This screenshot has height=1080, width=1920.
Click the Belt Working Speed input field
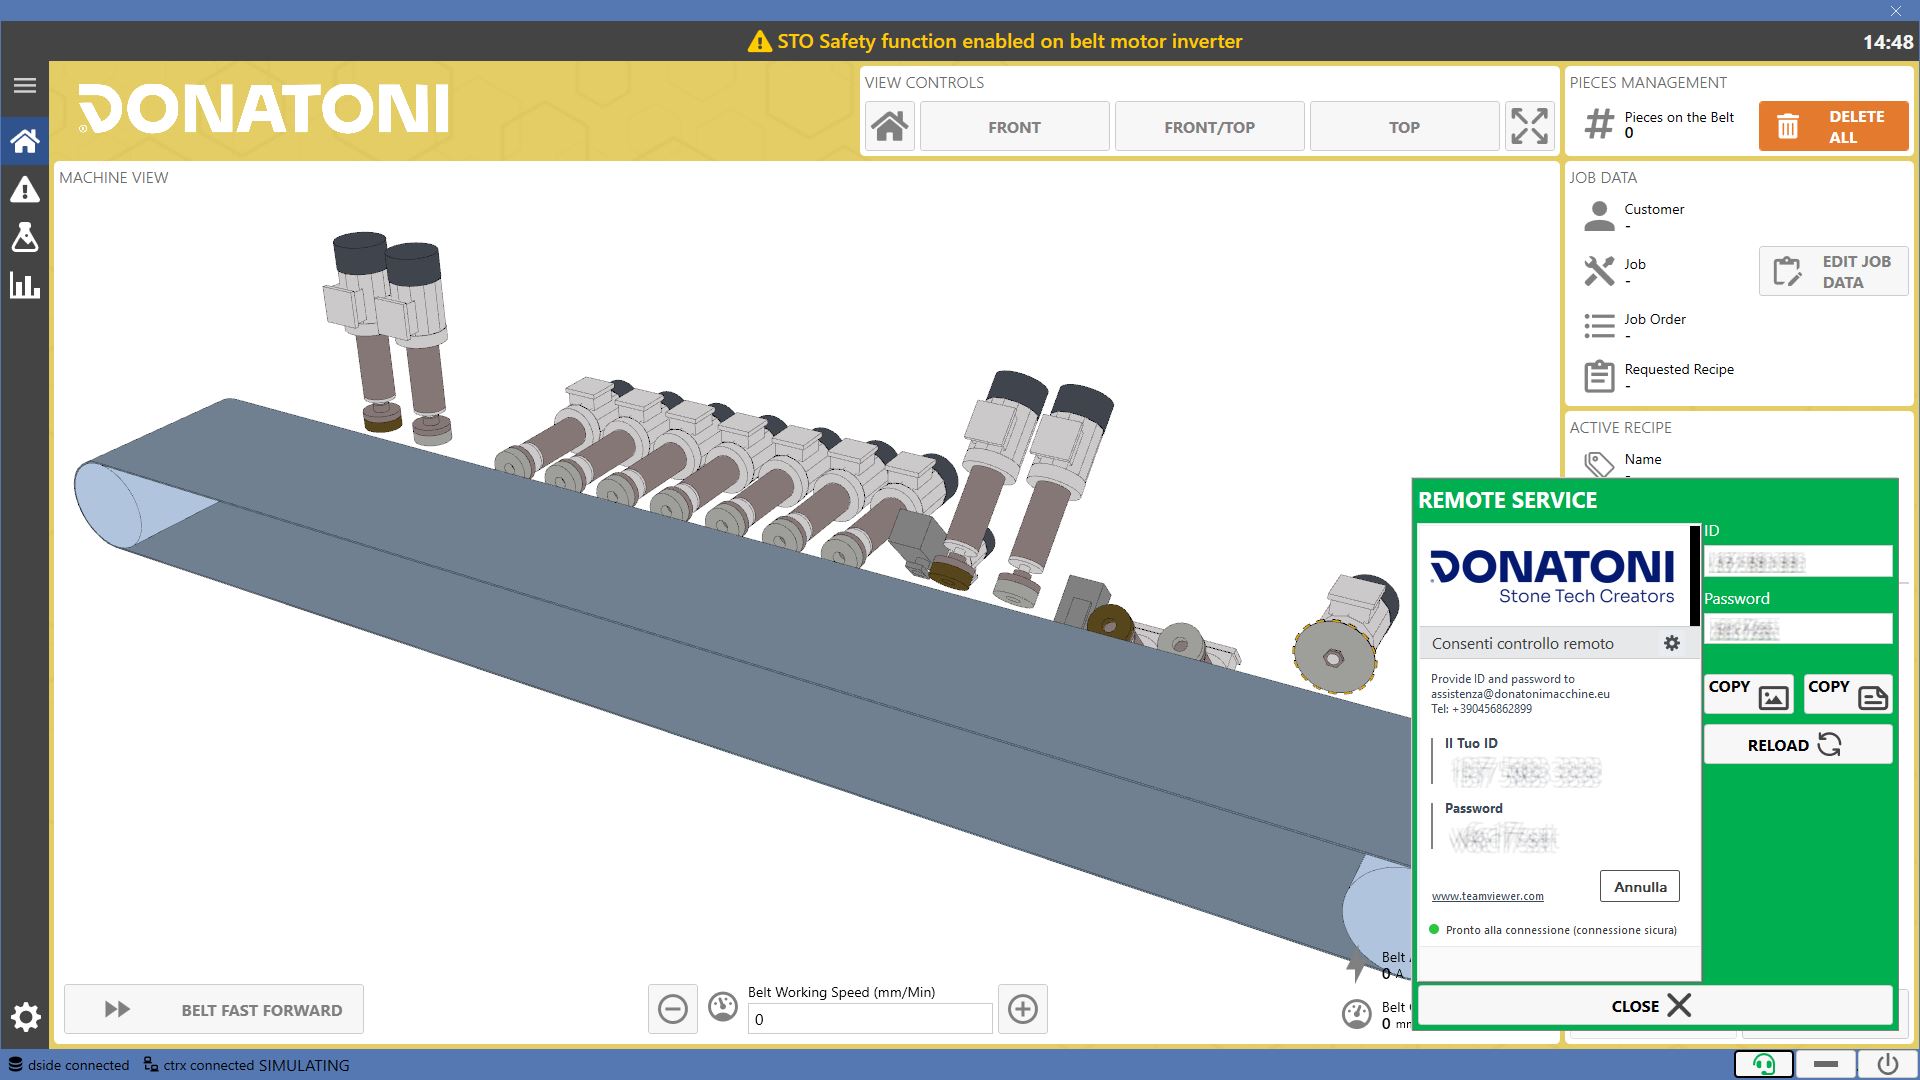coord(870,1019)
